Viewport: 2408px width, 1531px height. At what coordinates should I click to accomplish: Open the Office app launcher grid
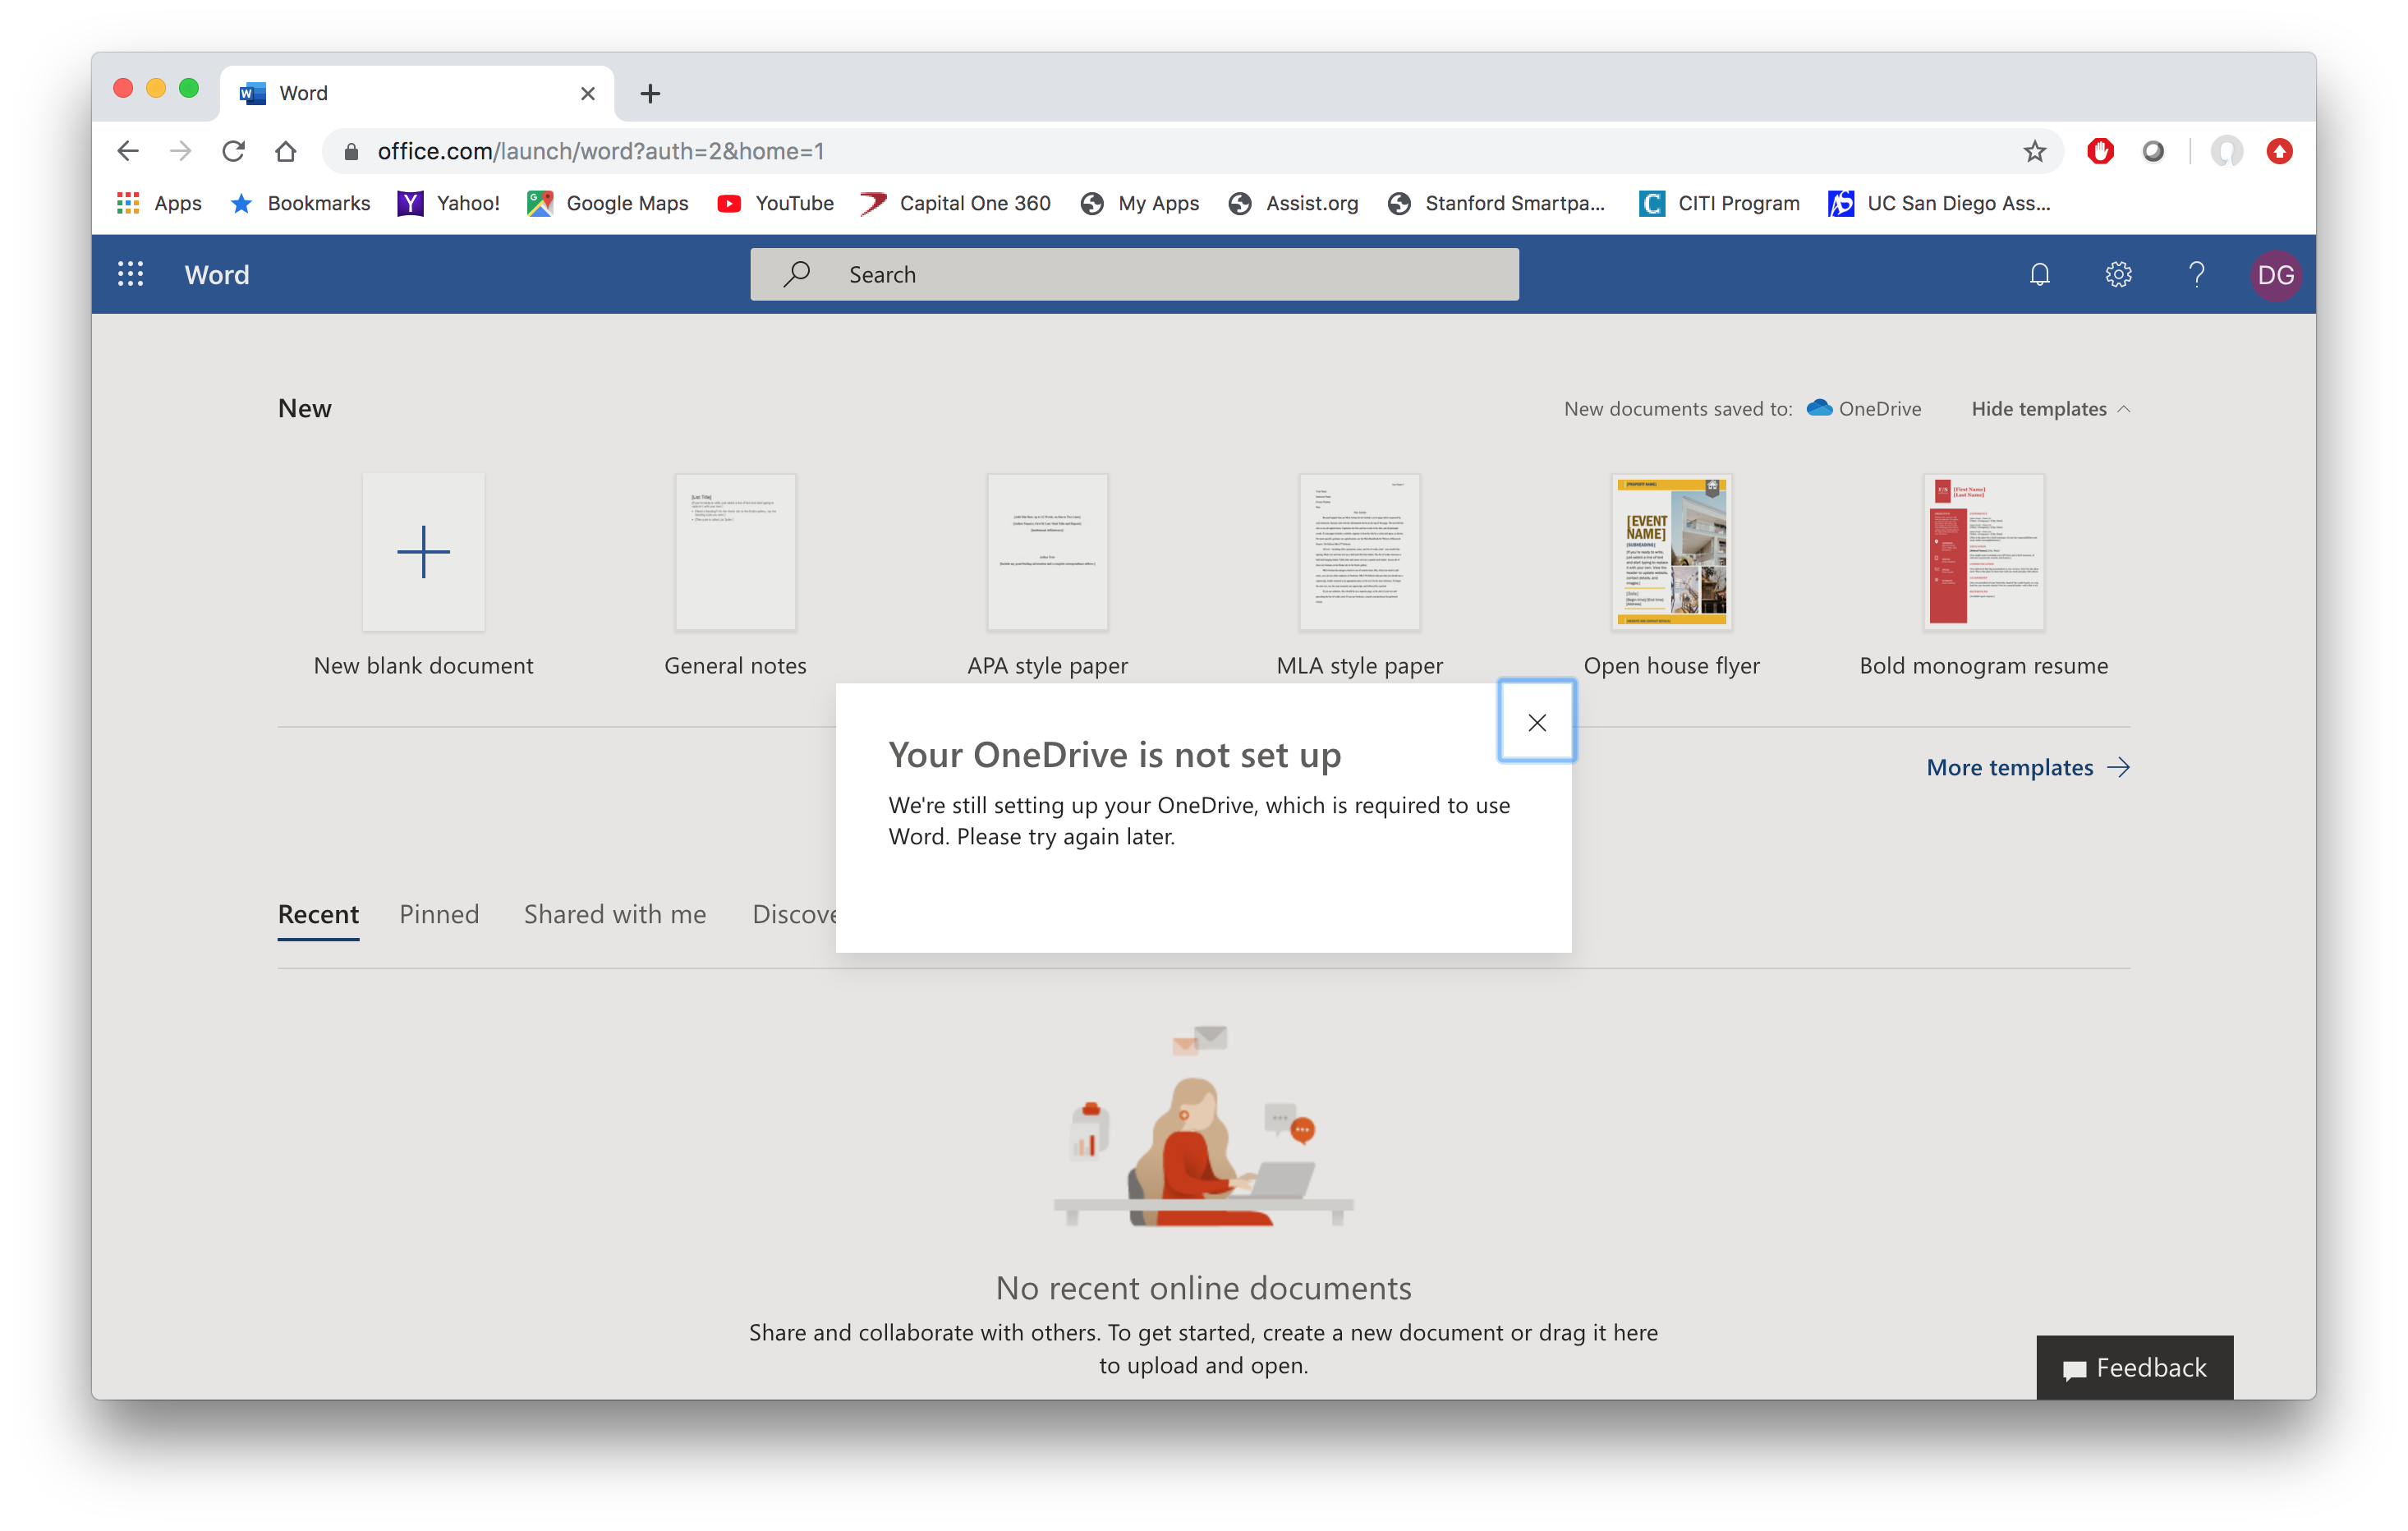click(x=130, y=274)
